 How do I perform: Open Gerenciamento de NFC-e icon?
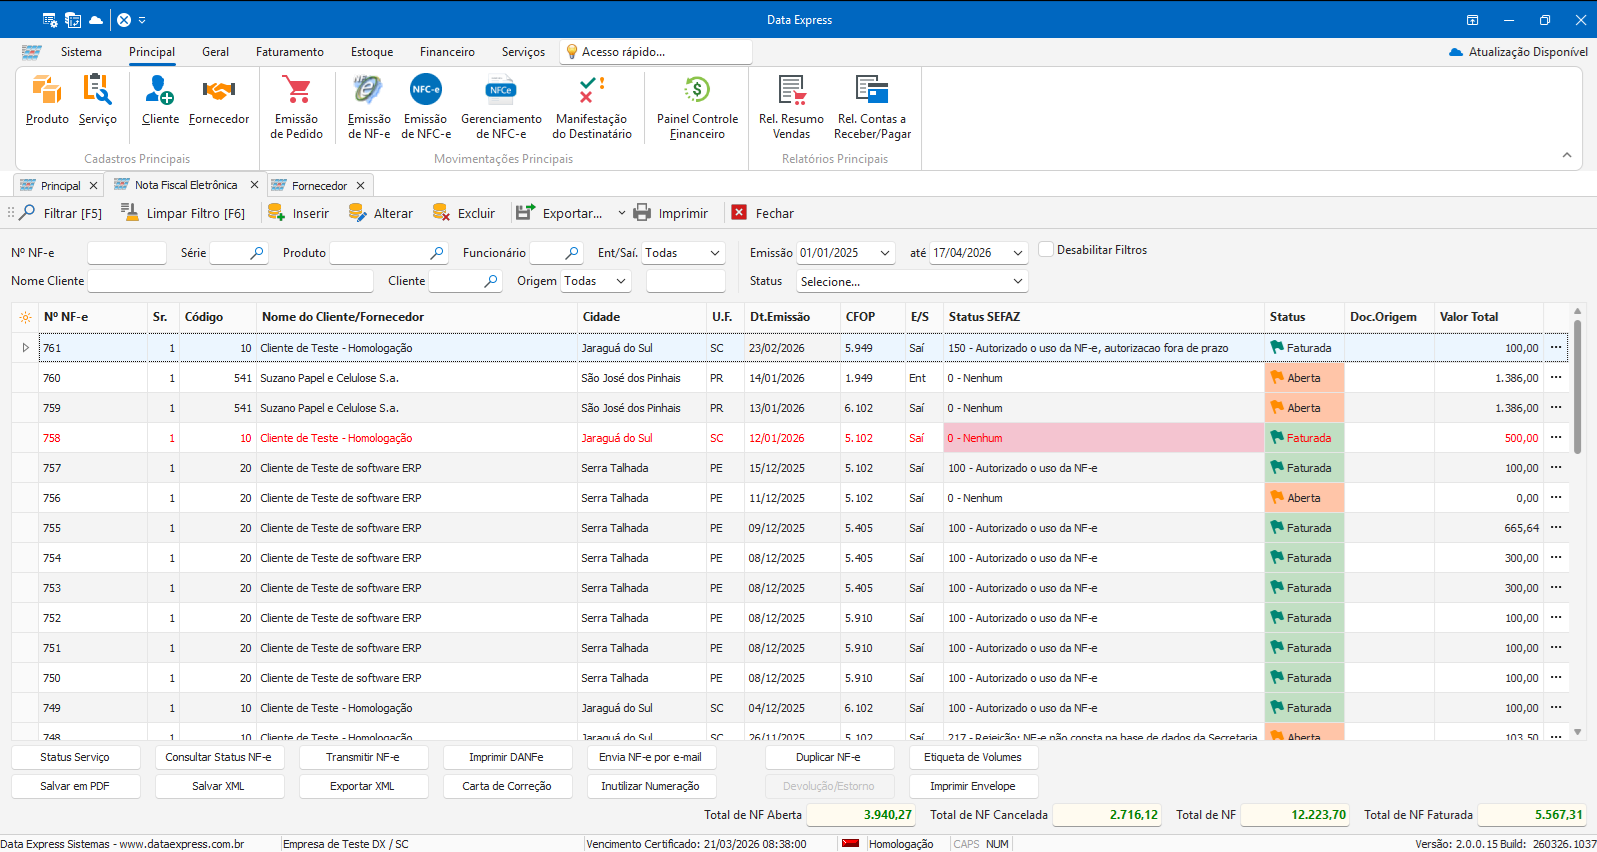501,106
